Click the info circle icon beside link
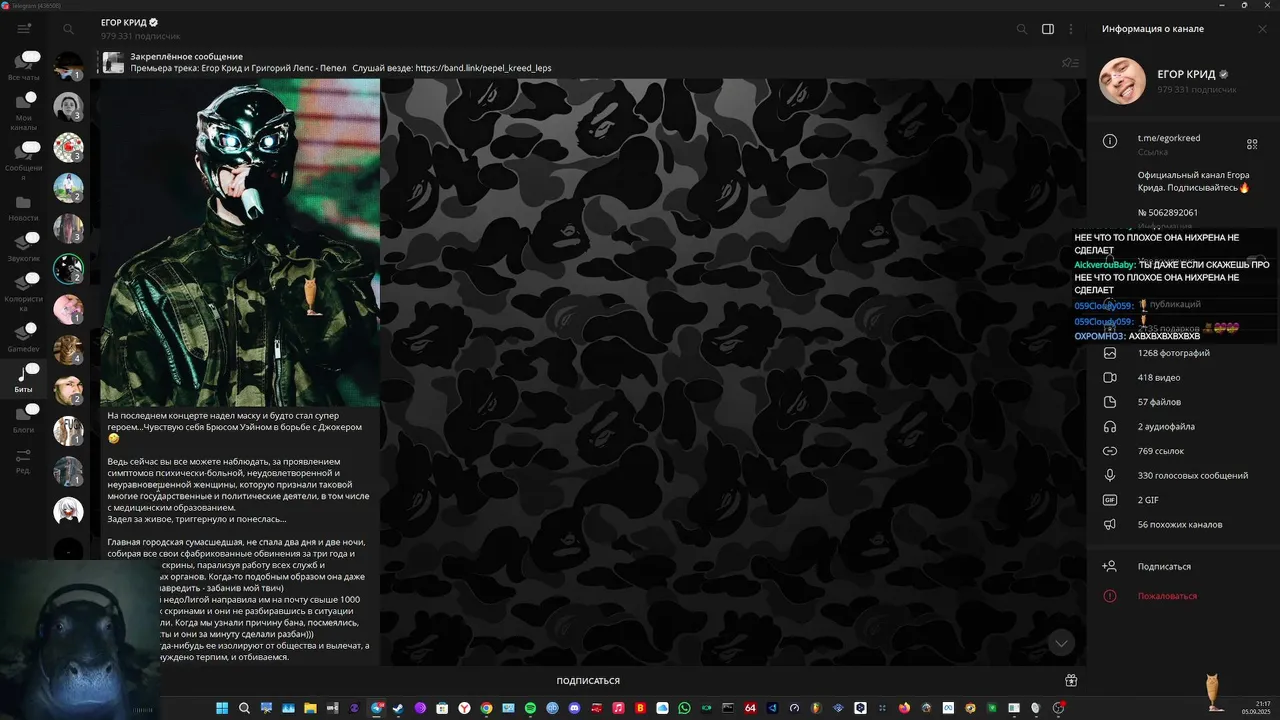The height and width of the screenshot is (720, 1280). (x=1110, y=141)
